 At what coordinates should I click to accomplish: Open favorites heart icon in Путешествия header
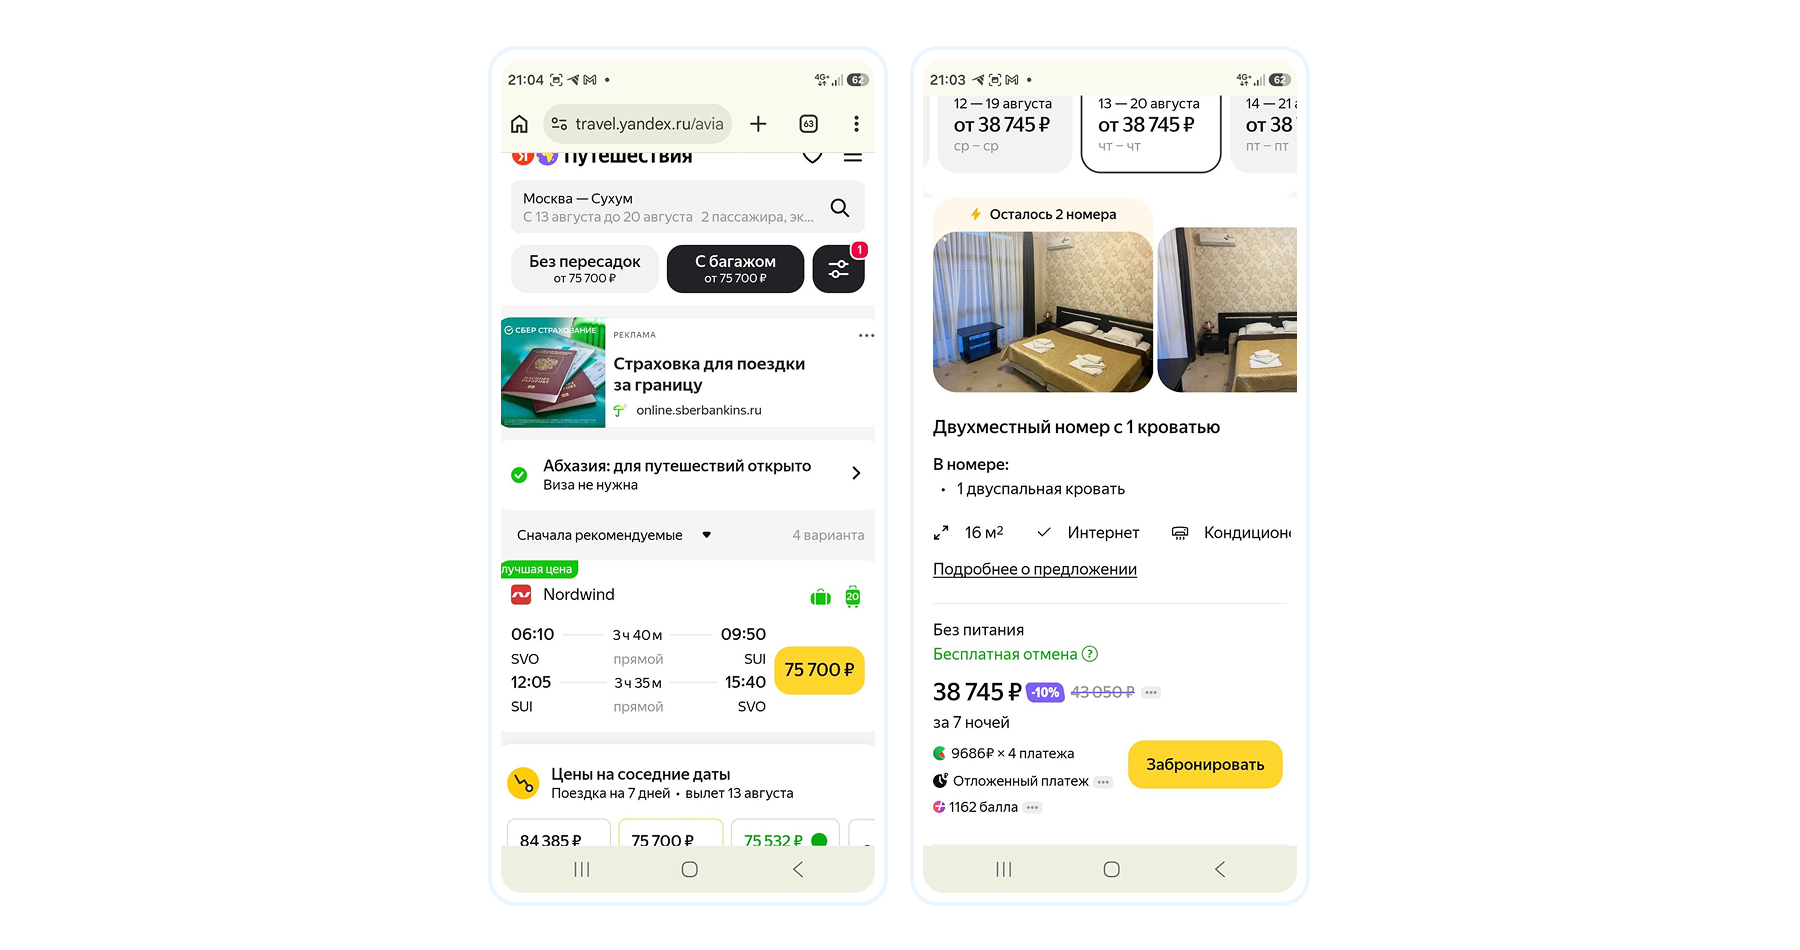click(812, 156)
